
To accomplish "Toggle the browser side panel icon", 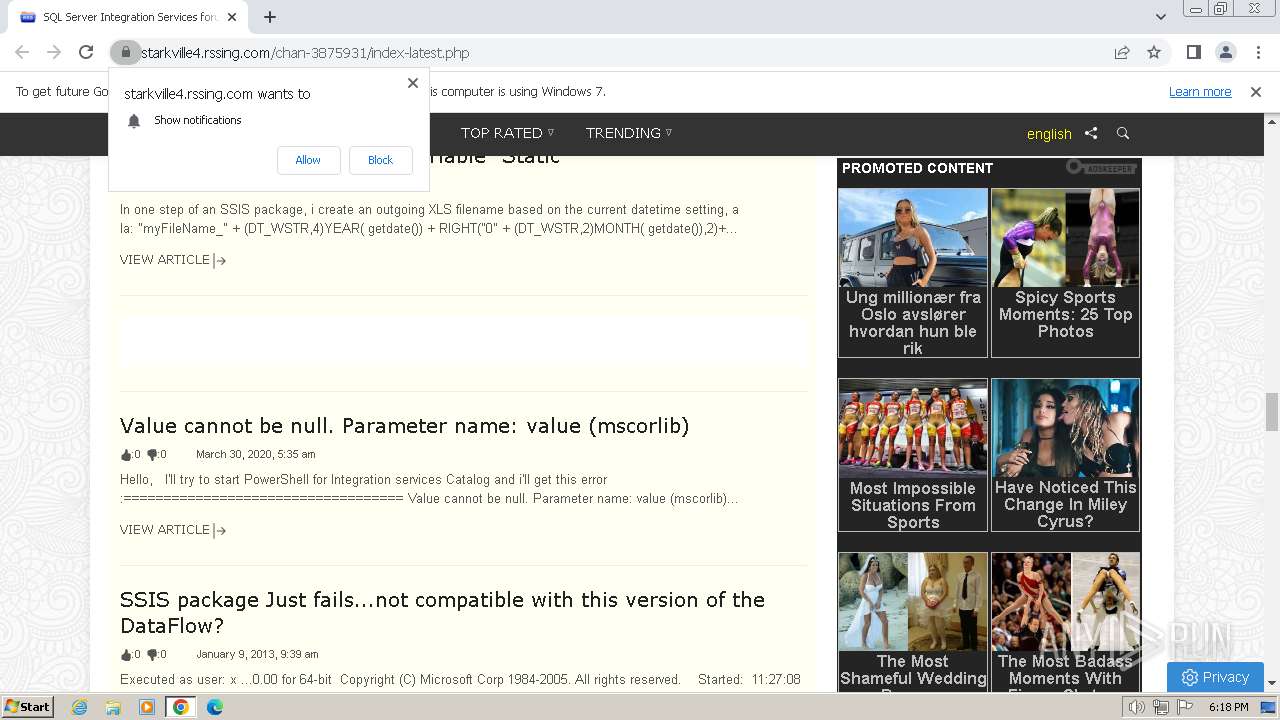I will pos(1194,52).
